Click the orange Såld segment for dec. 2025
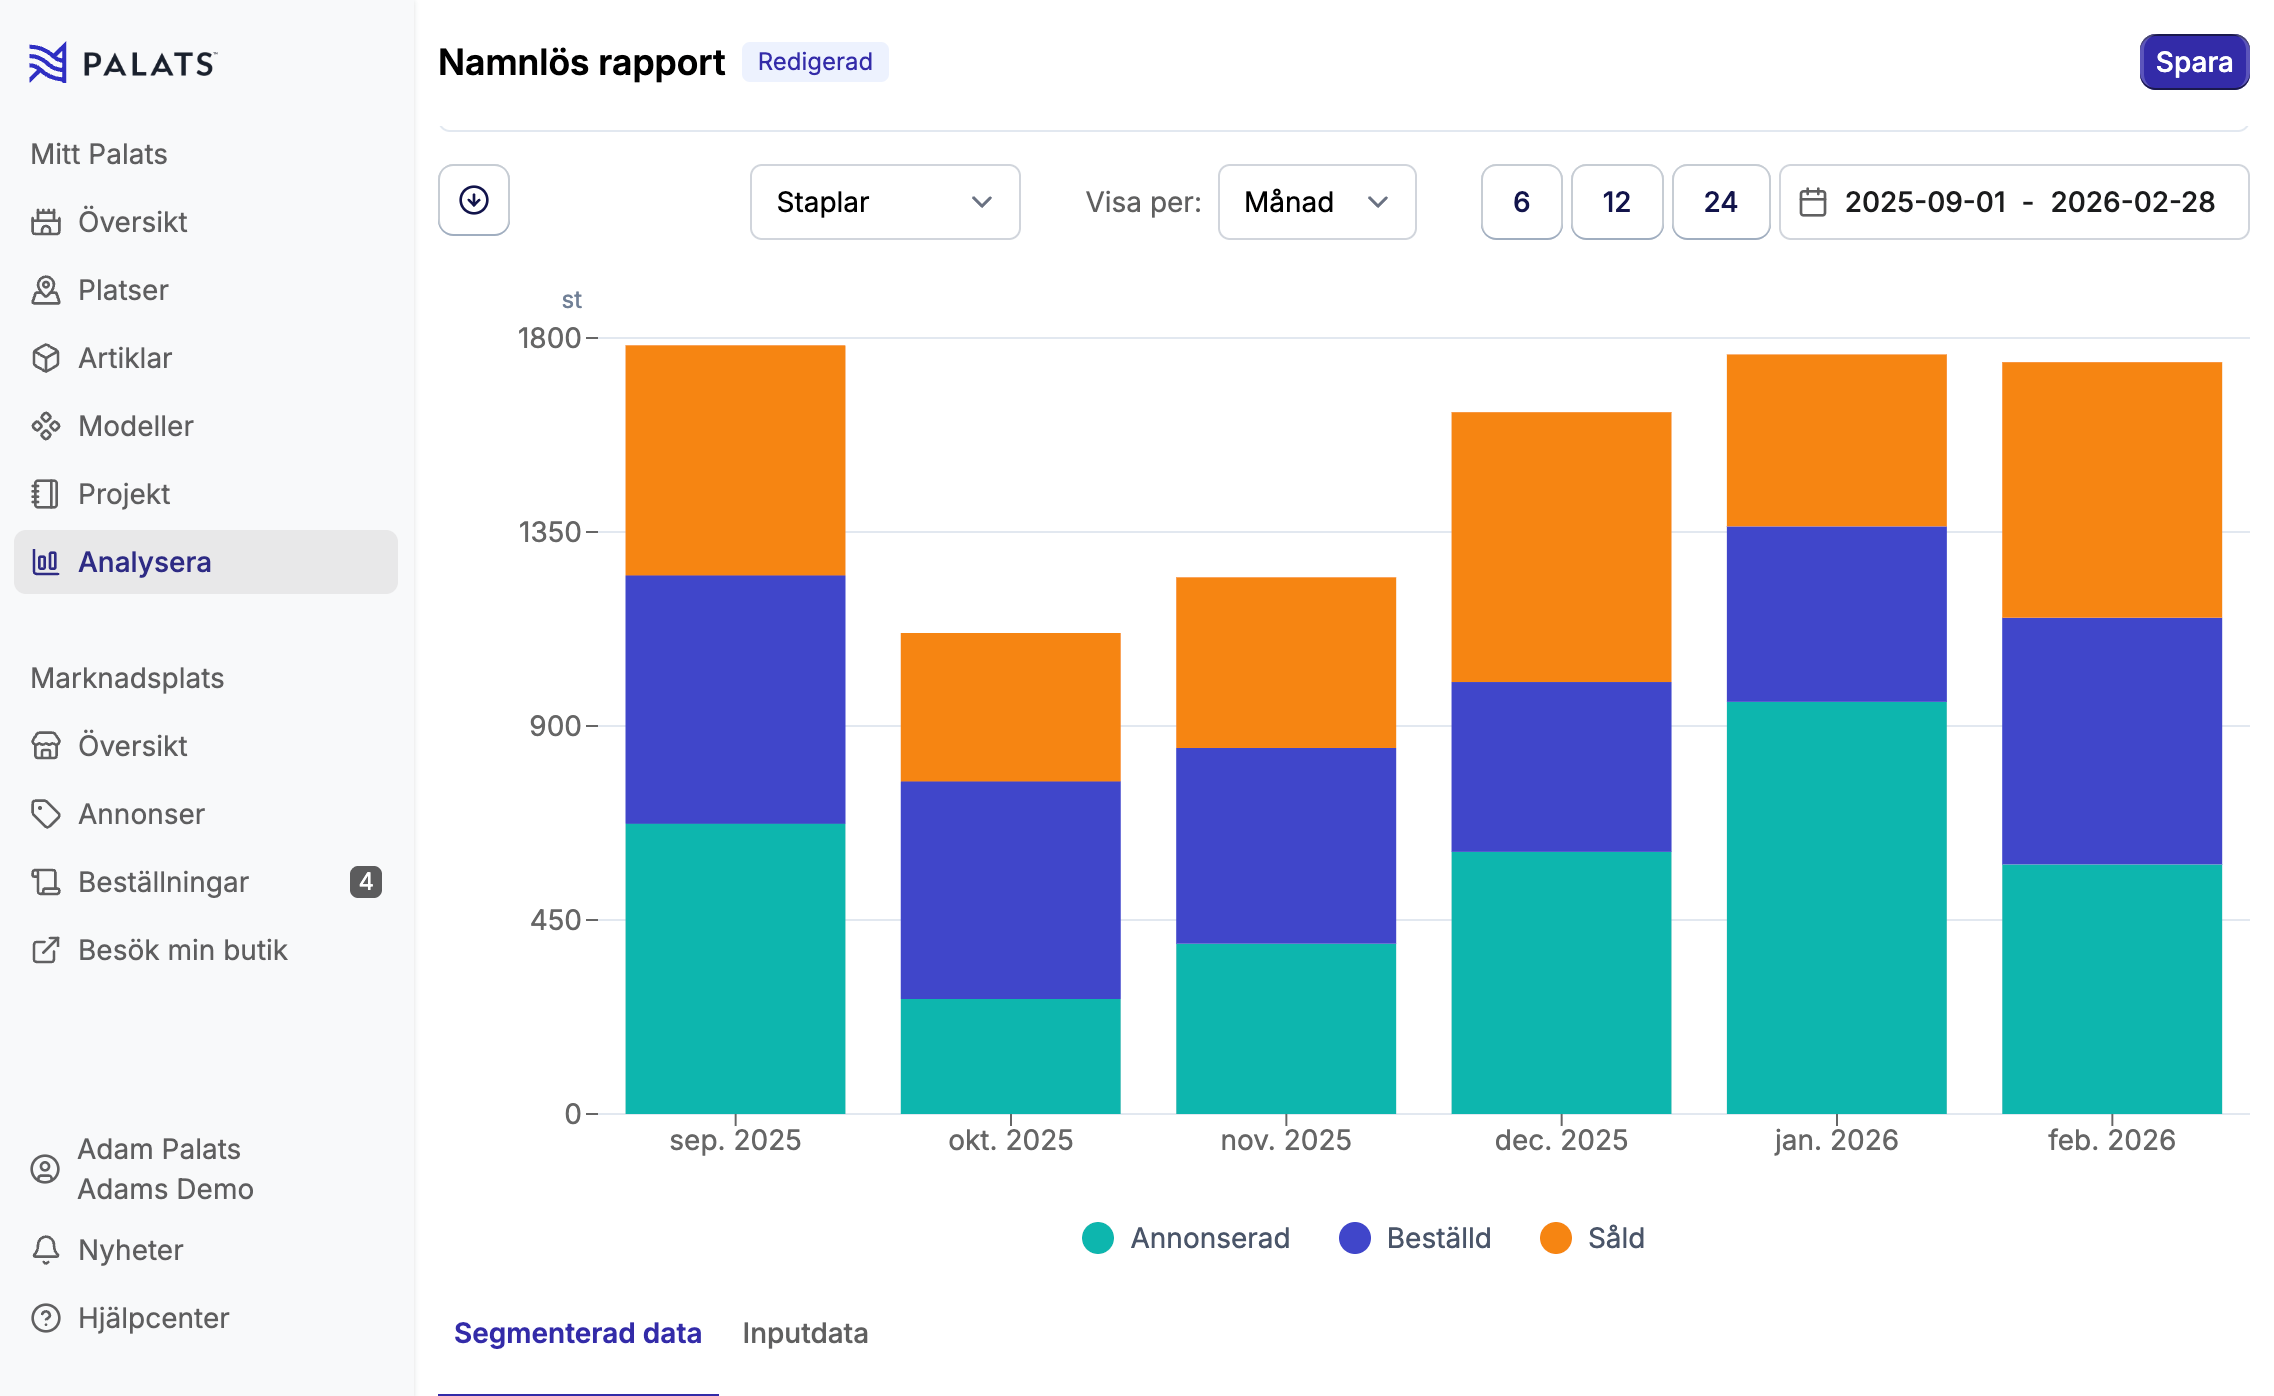This screenshot has width=2274, height=1396. pos(1560,546)
